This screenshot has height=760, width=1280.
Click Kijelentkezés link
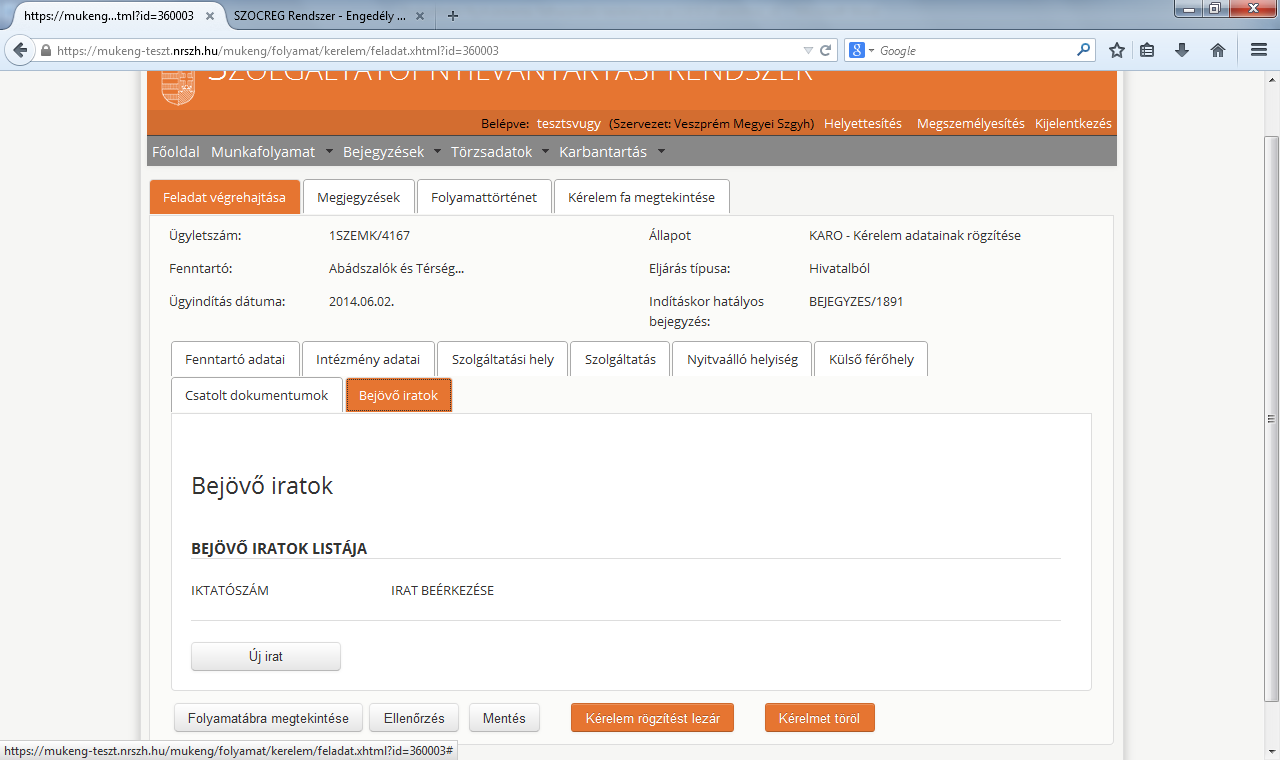[x=1073, y=123]
